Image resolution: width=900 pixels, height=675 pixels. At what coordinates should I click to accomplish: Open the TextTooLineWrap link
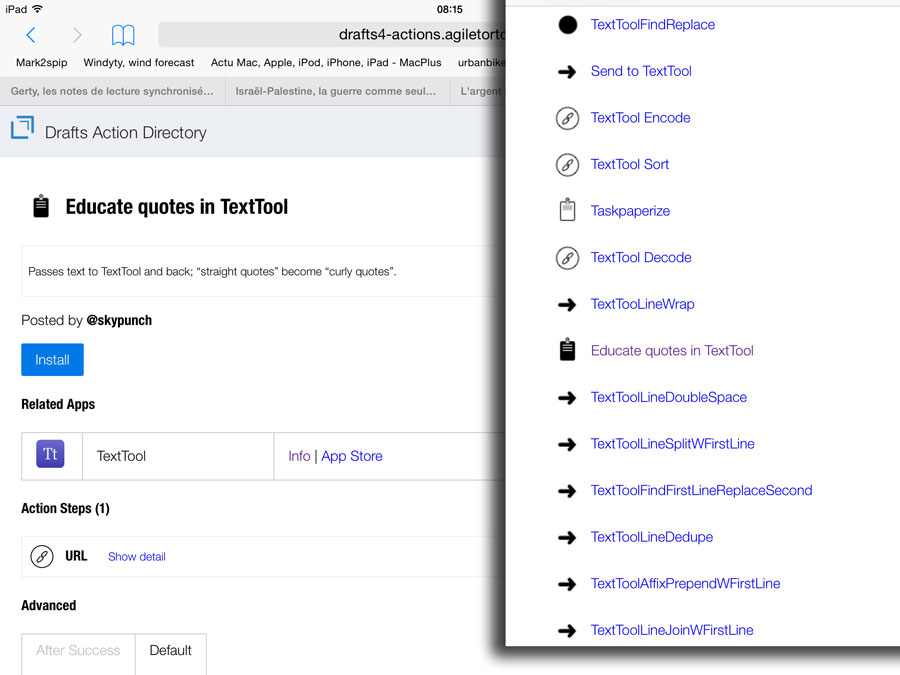[x=642, y=304]
